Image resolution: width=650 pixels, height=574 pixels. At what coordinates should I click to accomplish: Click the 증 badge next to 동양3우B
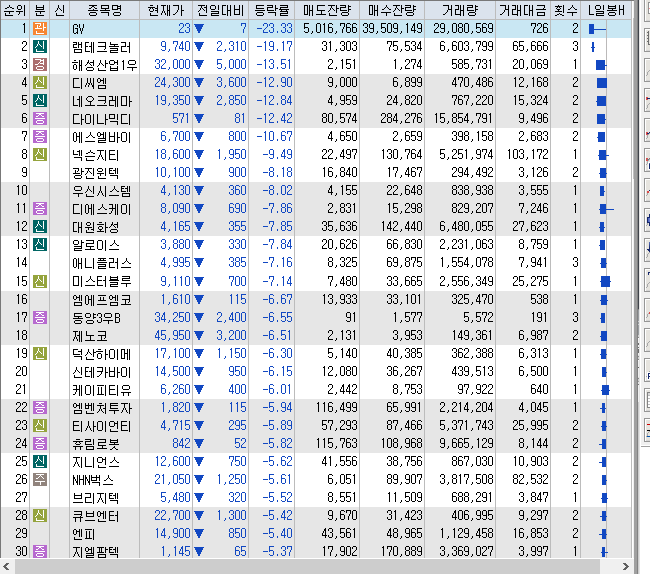pyautogui.click(x=40, y=318)
